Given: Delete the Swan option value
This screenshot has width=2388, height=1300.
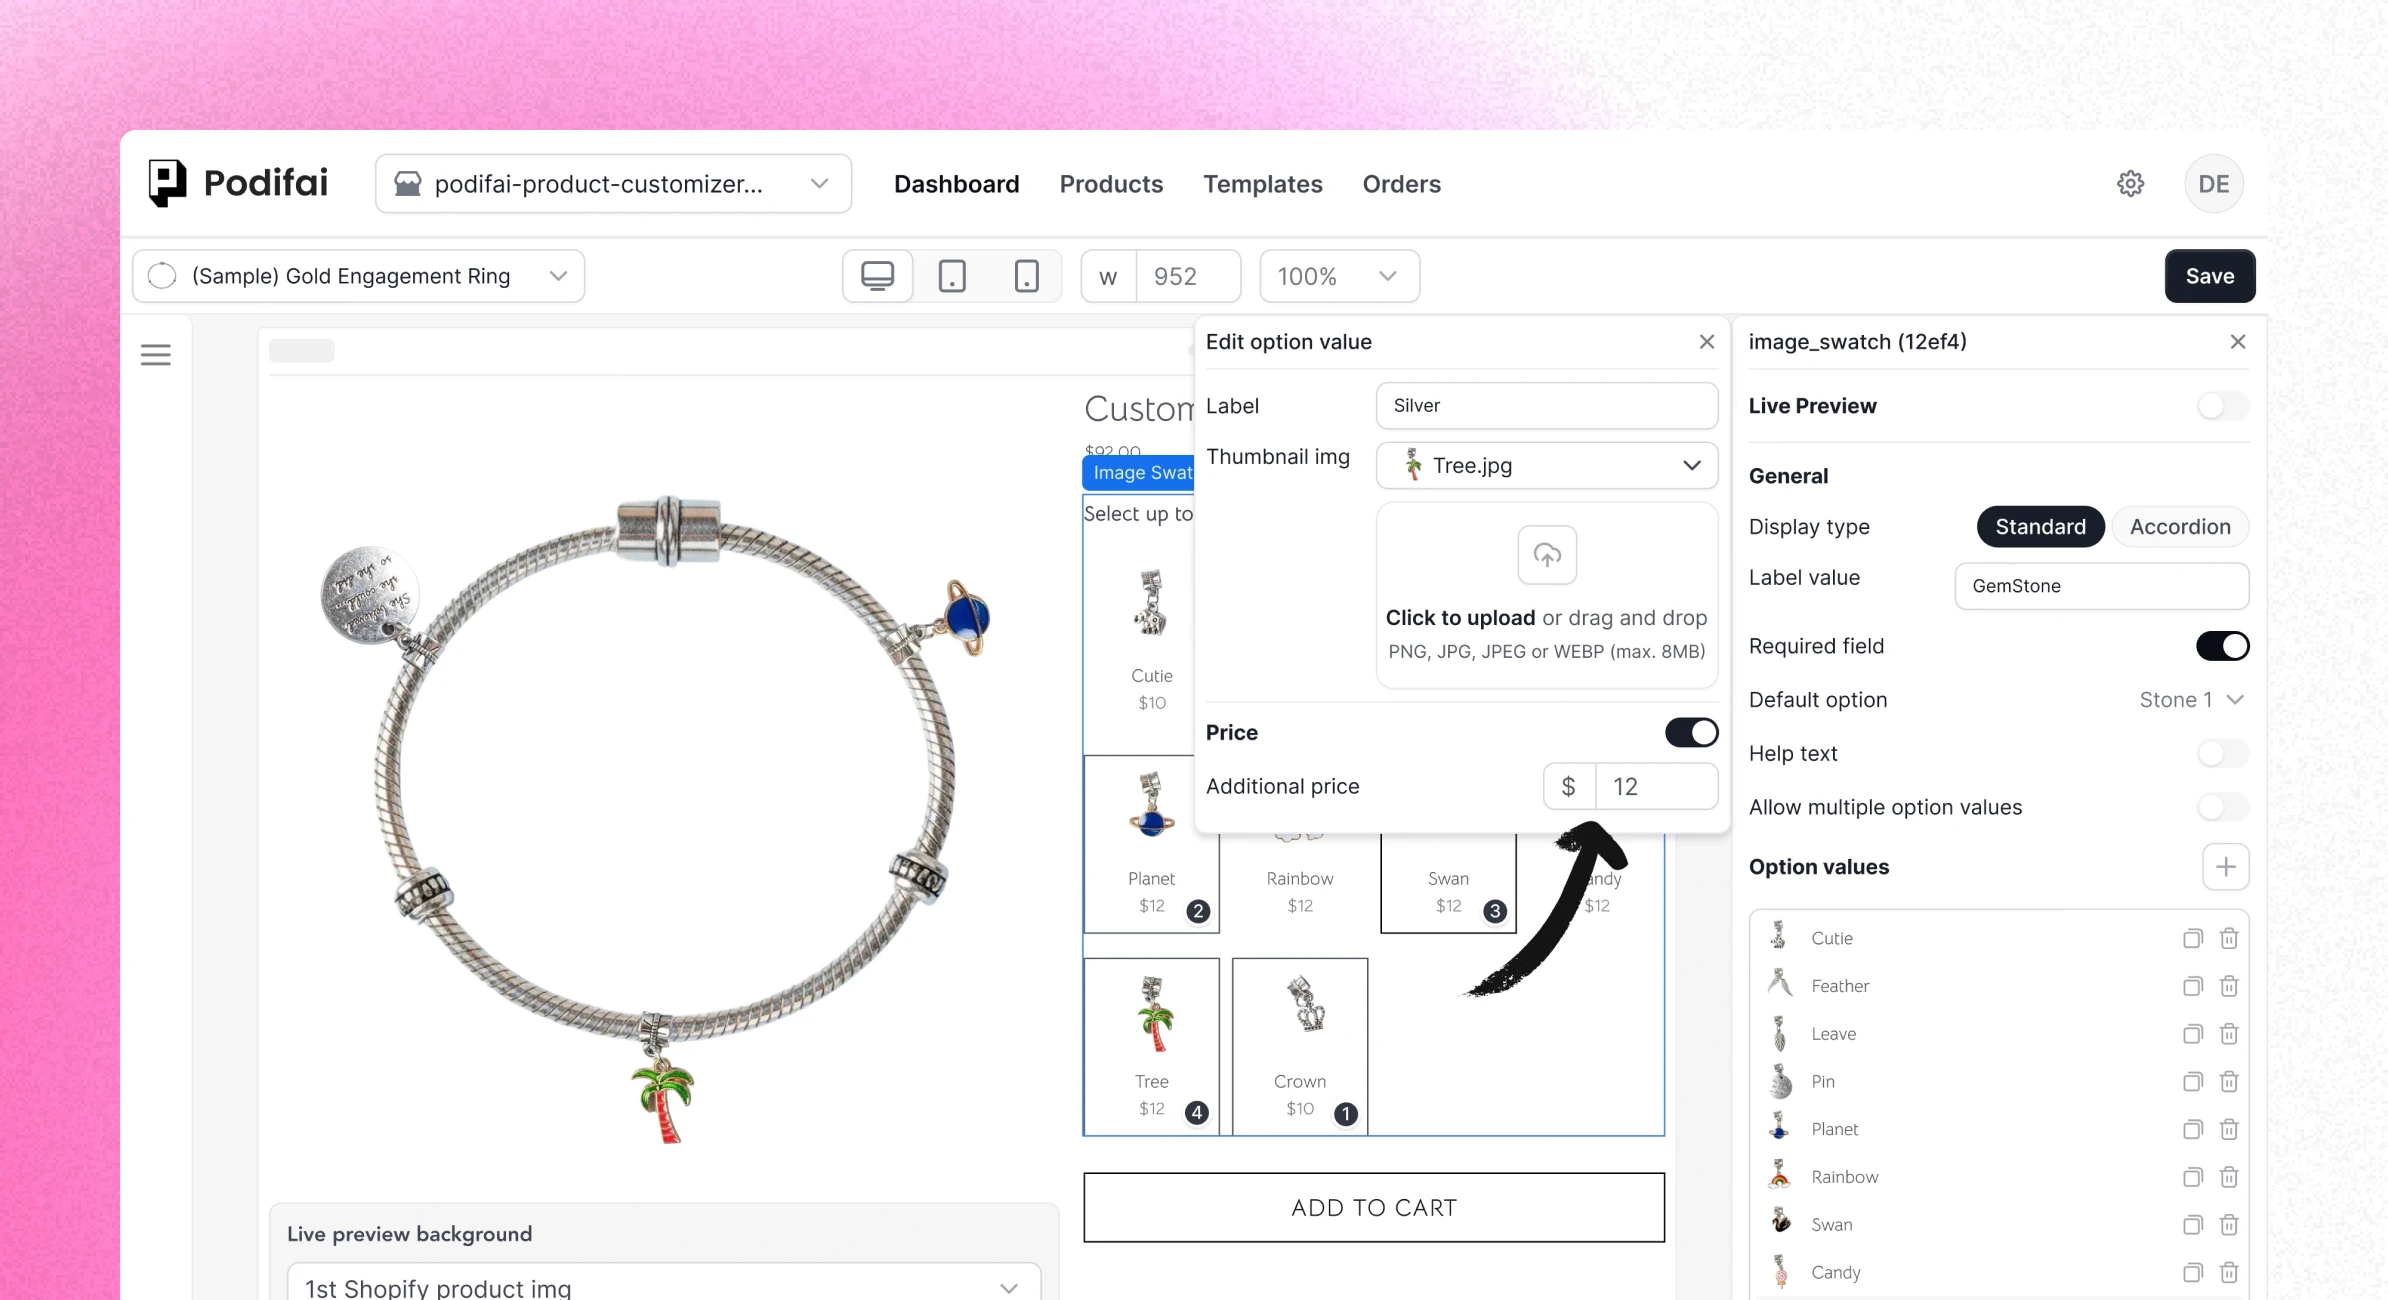Looking at the screenshot, I should click(x=2230, y=1224).
